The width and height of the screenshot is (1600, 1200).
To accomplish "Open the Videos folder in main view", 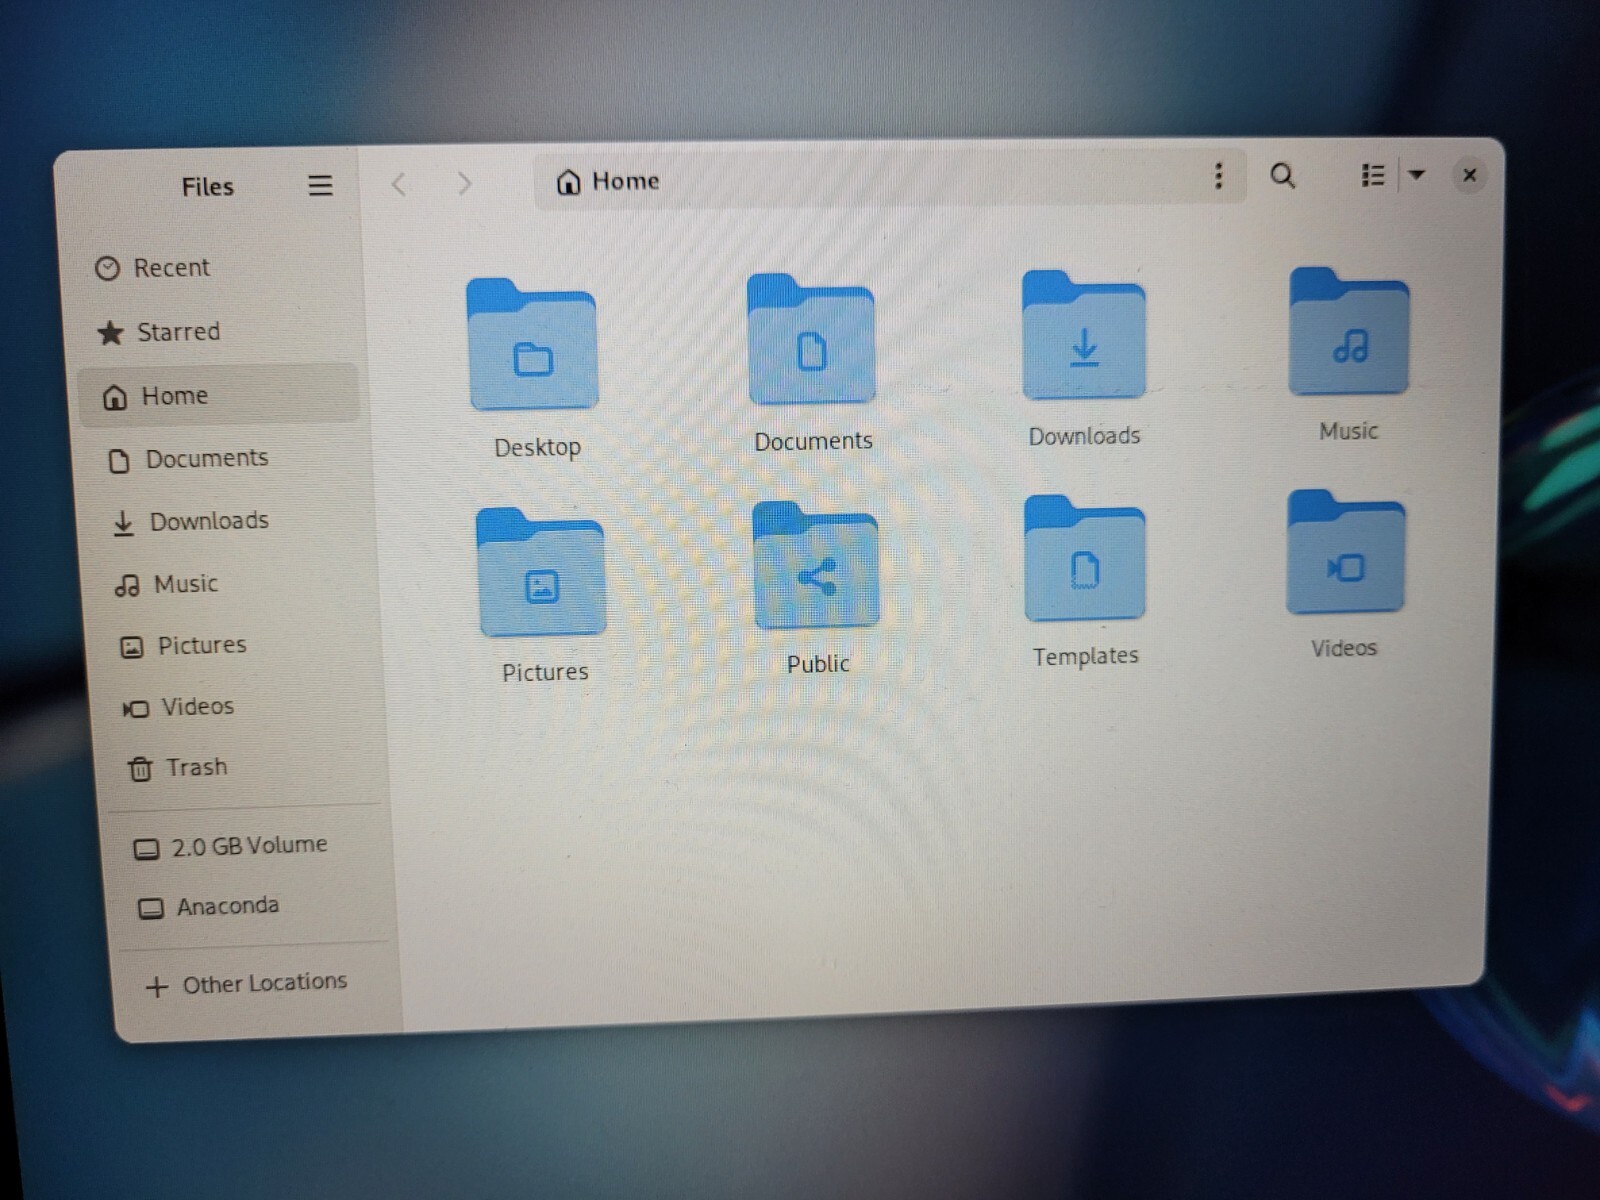I will 1346,552.
